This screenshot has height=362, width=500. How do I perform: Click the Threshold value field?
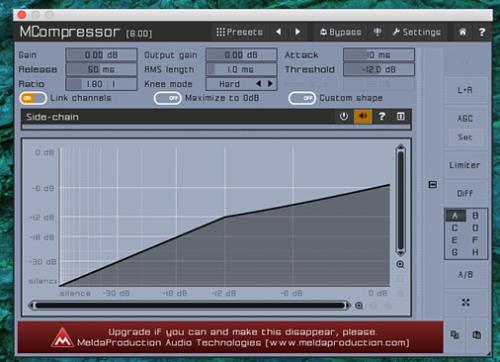(x=379, y=69)
